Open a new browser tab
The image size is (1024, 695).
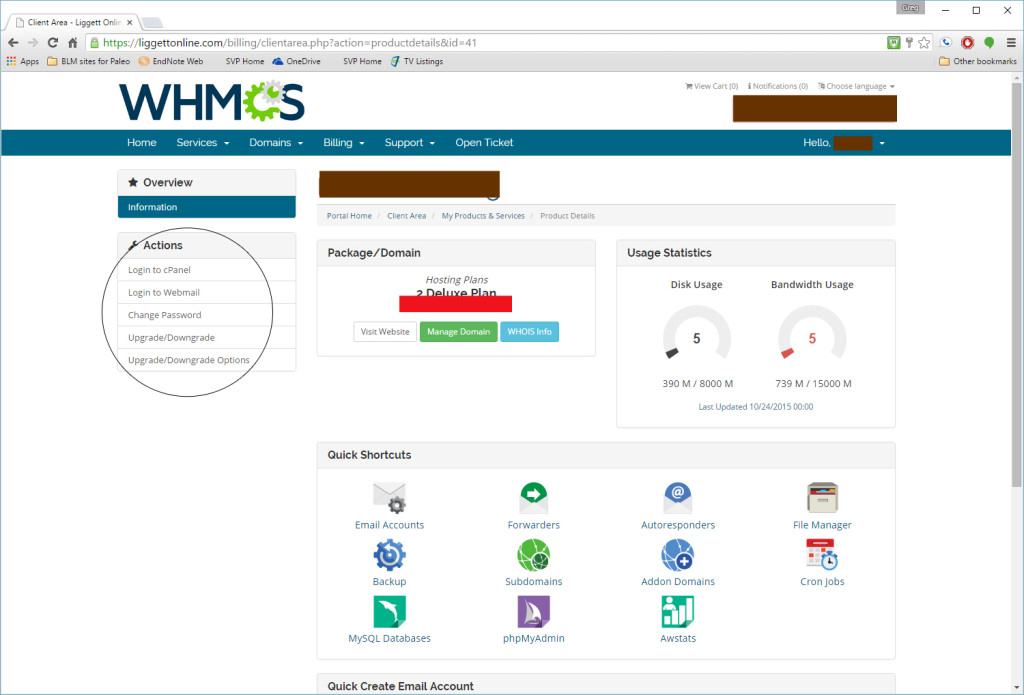point(152,22)
